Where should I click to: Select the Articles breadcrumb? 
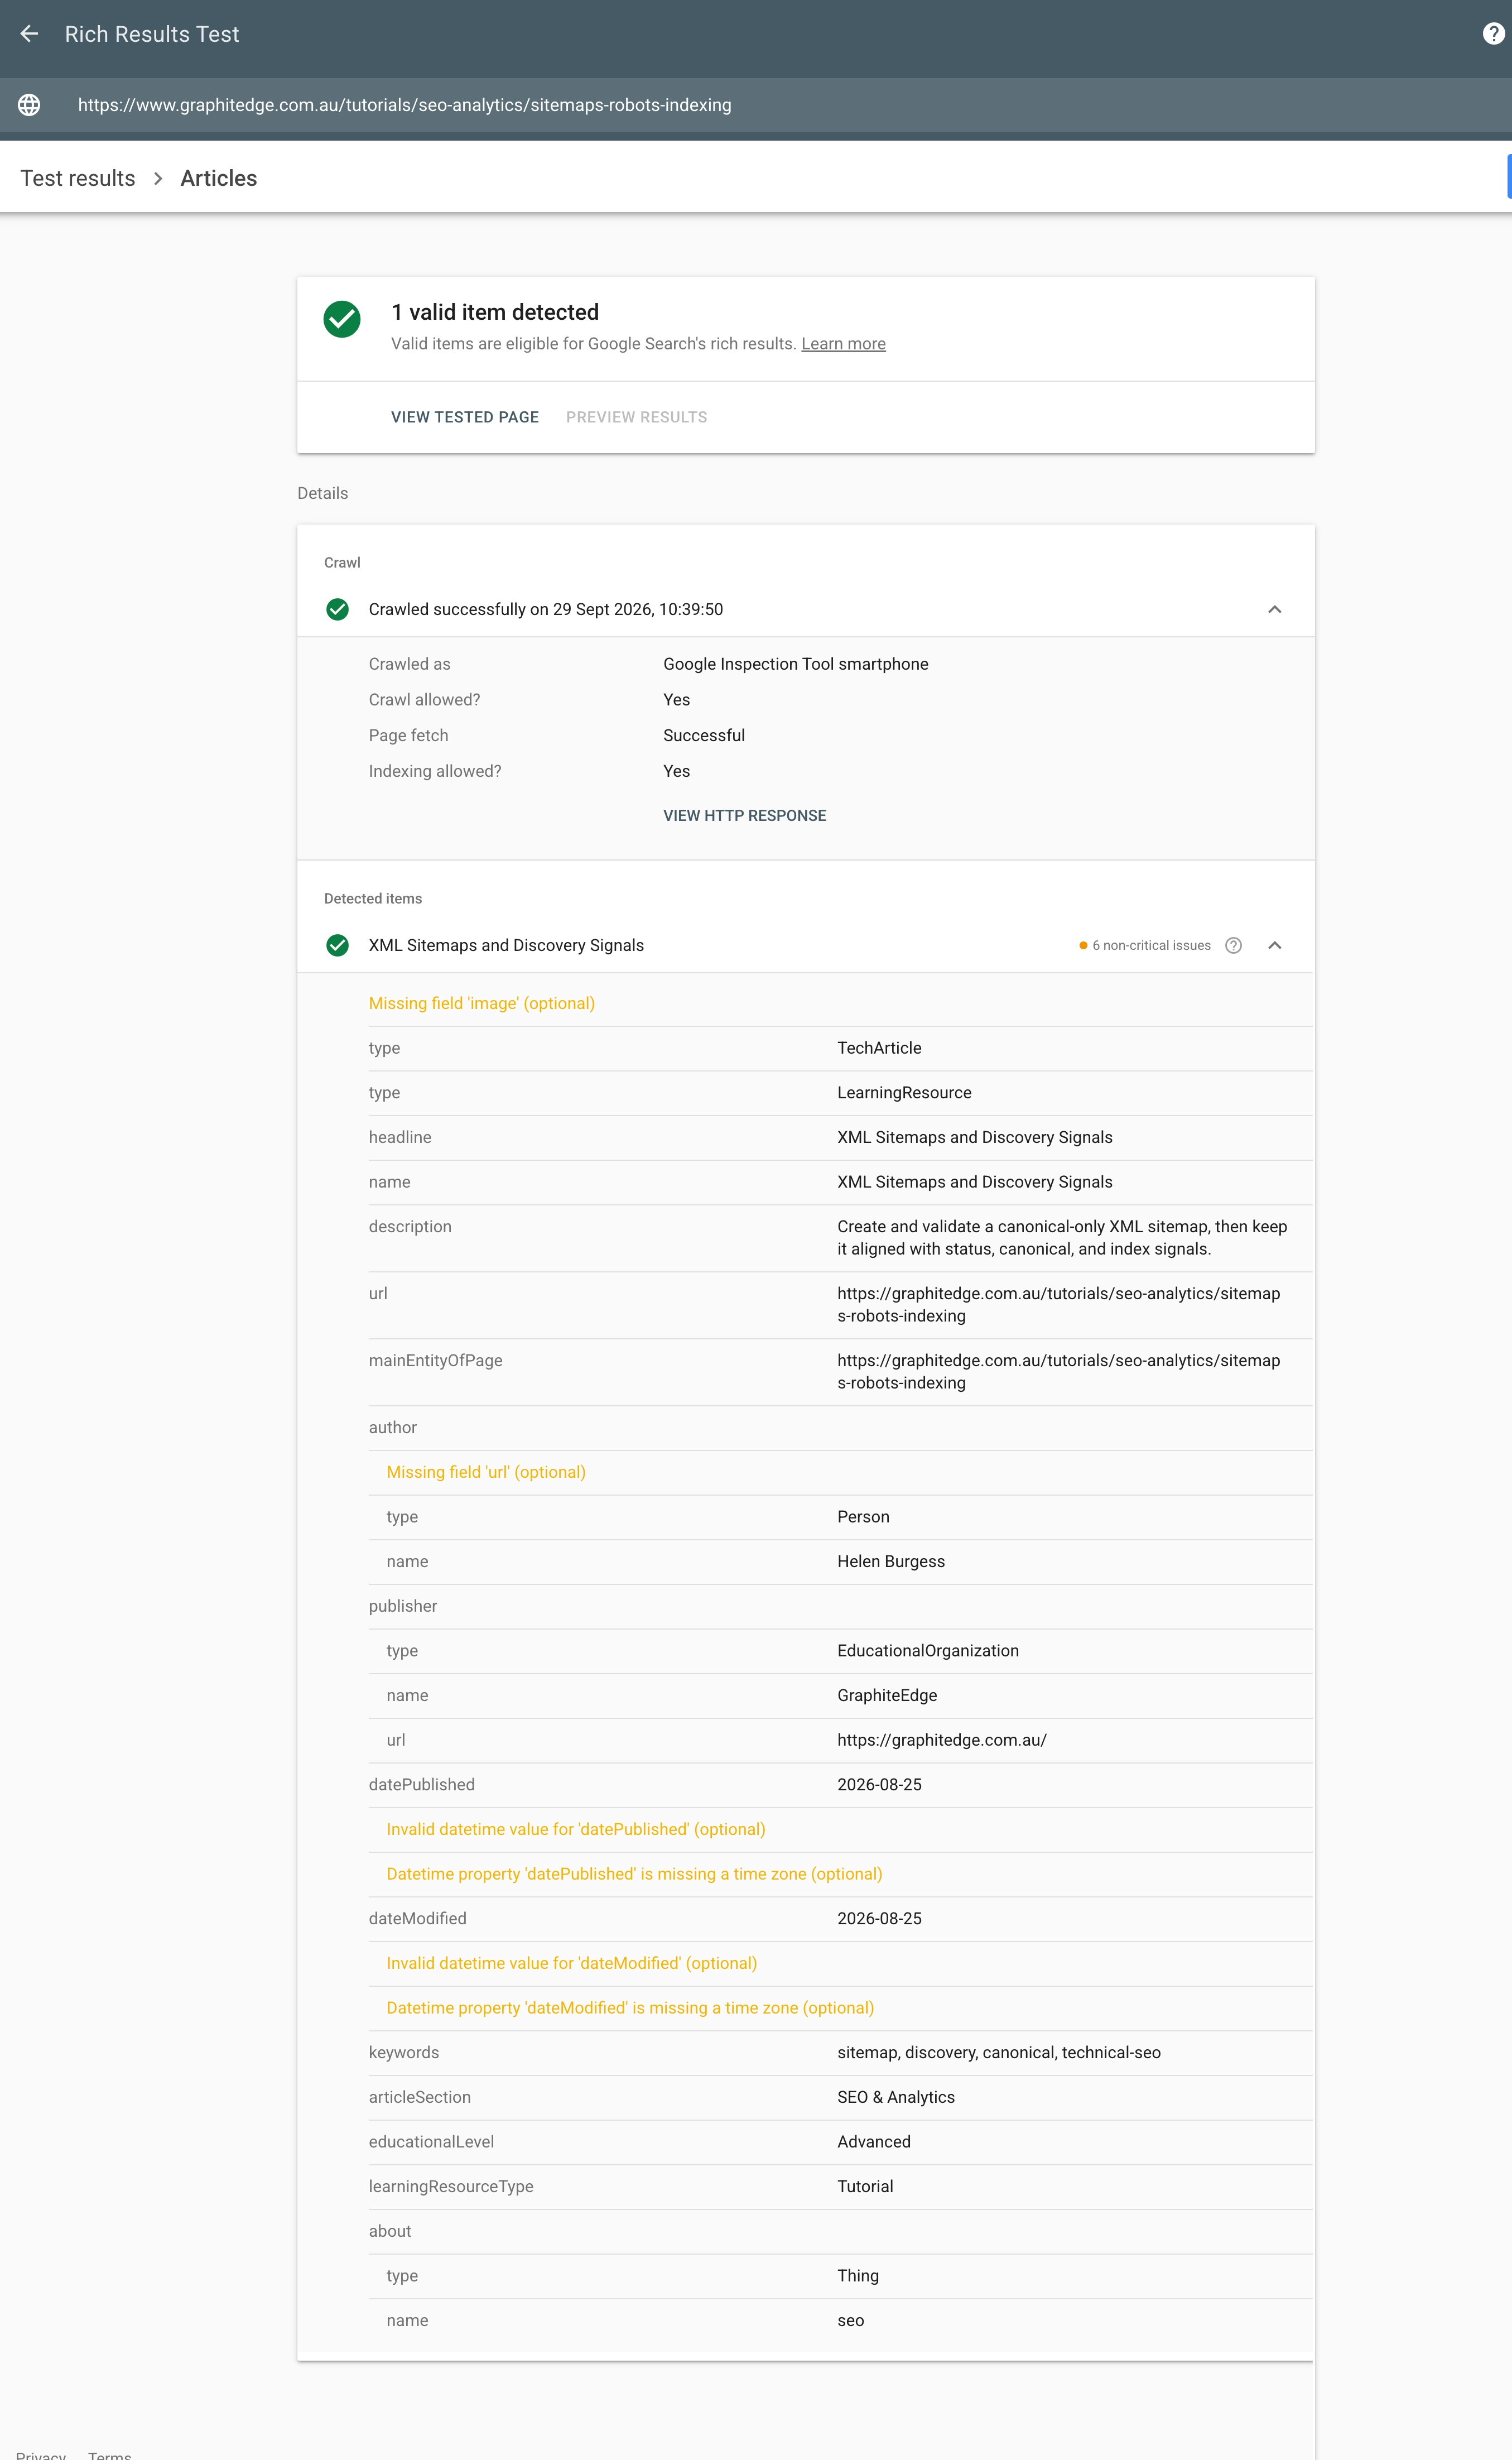click(x=219, y=178)
